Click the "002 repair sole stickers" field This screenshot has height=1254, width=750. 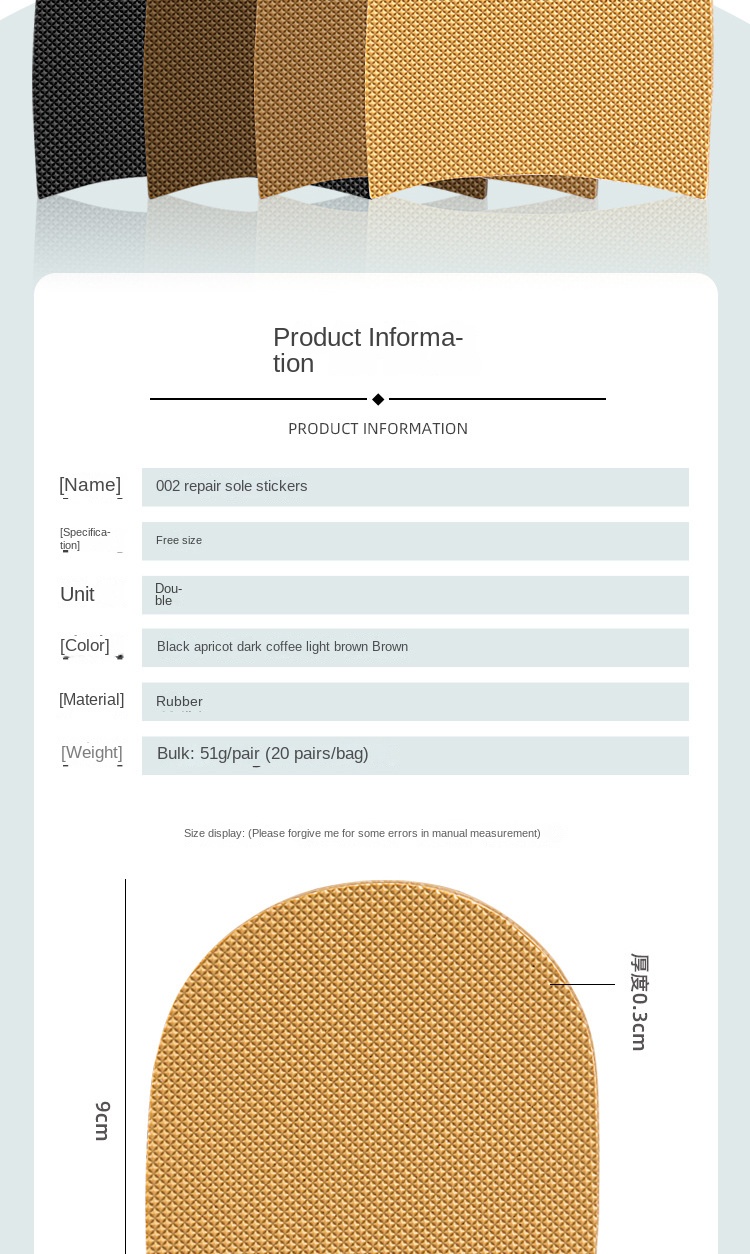tap(415, 487)
